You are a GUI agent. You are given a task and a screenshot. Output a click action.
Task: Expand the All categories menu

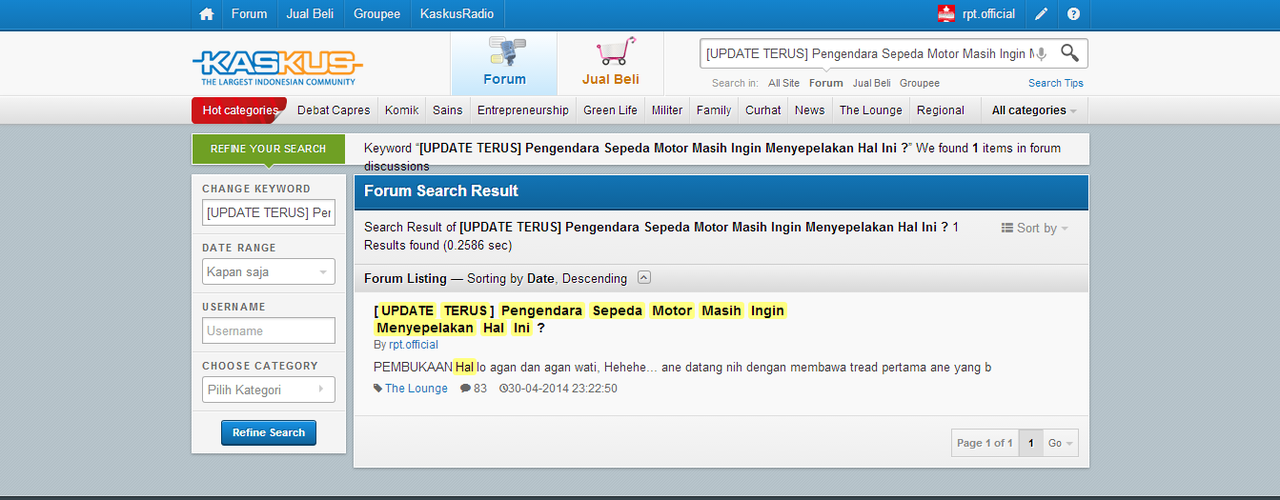(x=1034, y=110)
